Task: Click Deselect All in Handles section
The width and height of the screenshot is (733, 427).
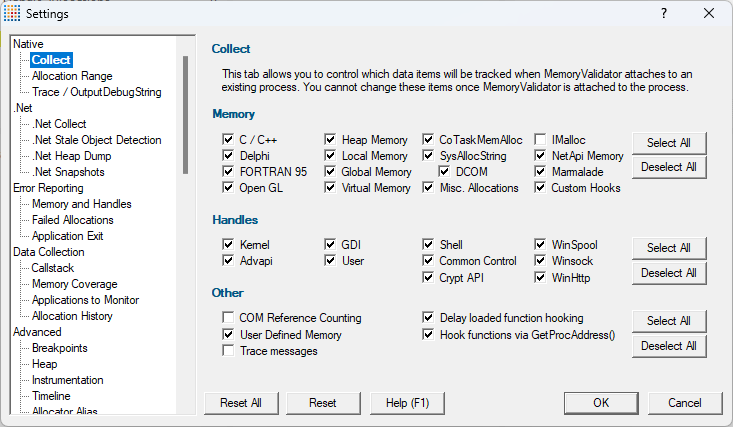Action: click(669, 273)
